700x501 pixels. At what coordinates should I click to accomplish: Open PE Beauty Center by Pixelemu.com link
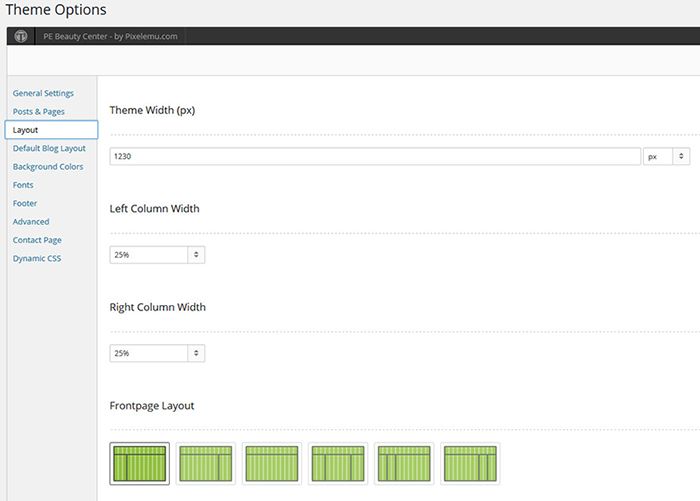coord(110,37)
